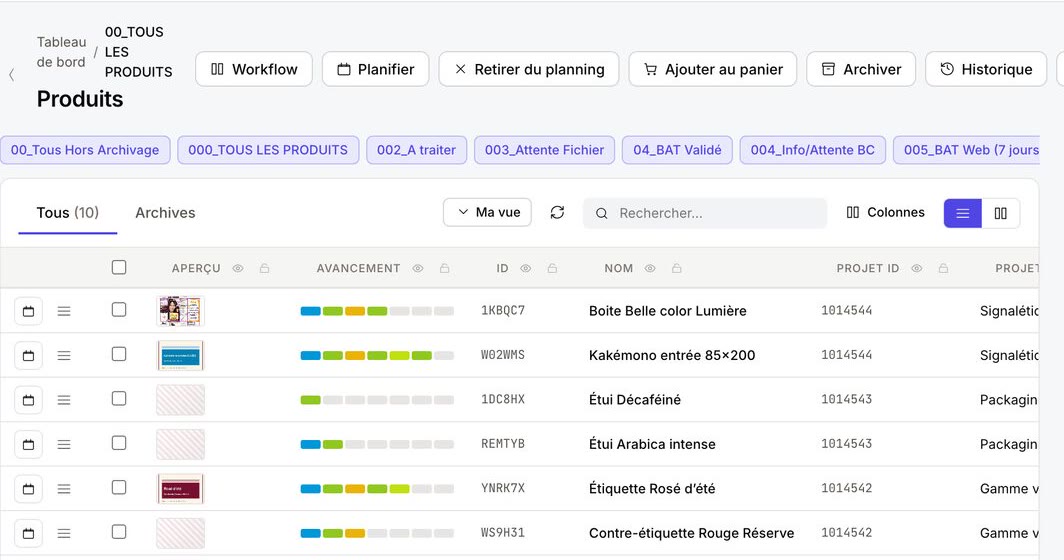Open the Colonnes selector
The height and width of the screenshot is (560, 1064).
tap(886, 212)
